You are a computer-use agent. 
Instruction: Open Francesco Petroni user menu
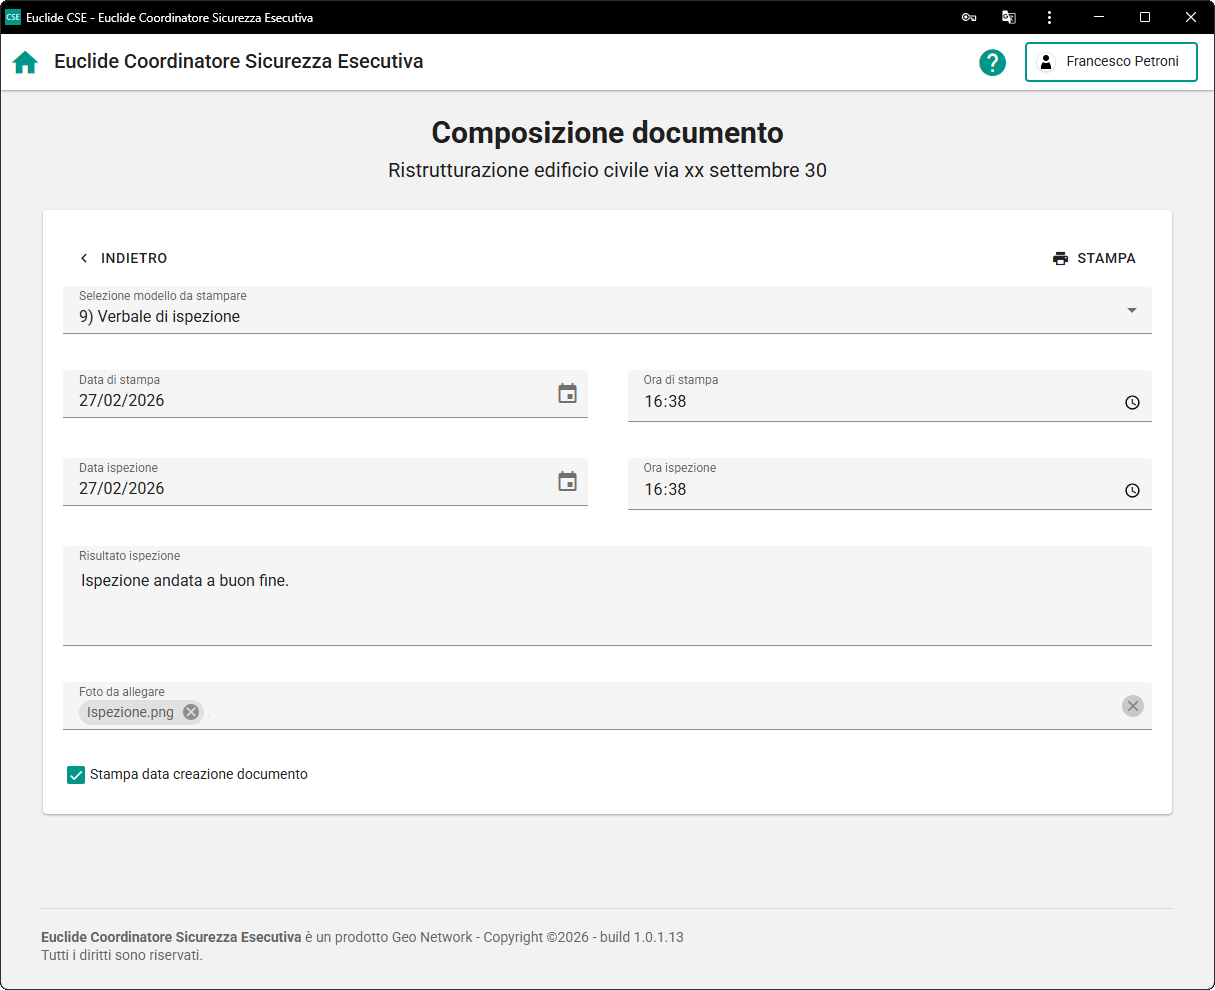pyautogui.click(x=1111, y=62)
